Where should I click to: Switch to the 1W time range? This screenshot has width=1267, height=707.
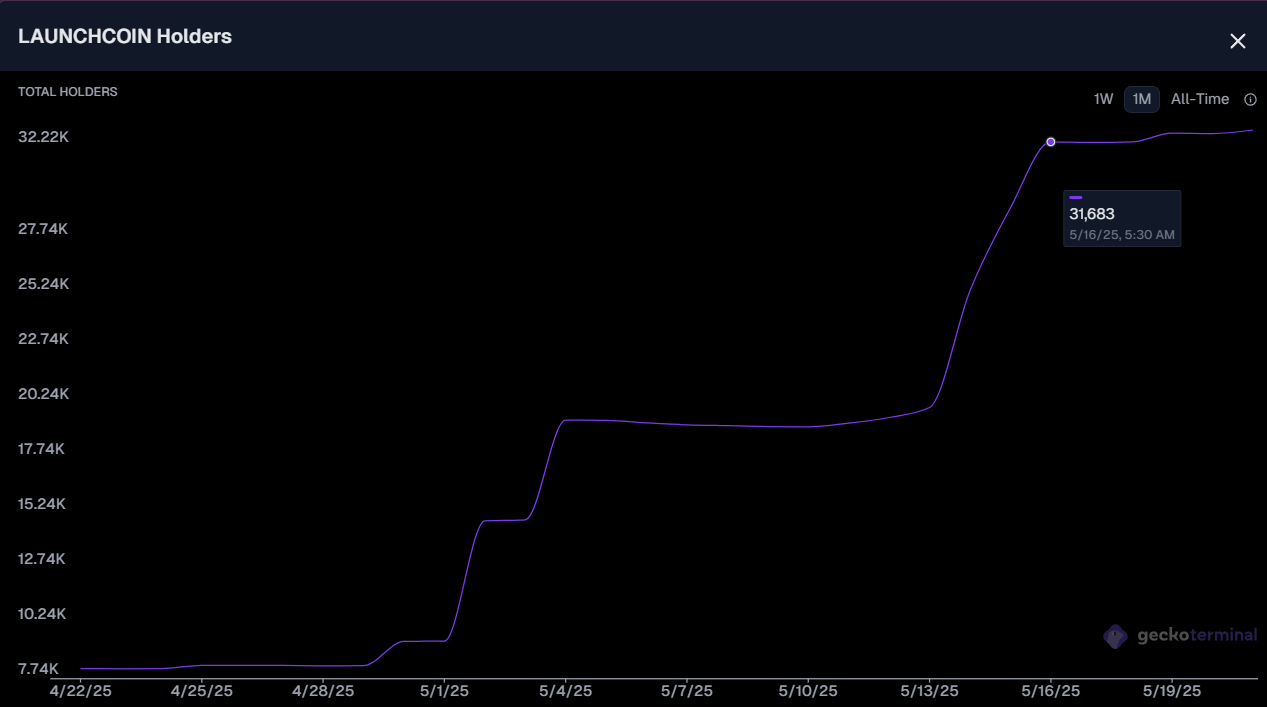pyautogui.click(x=1103, y=99)
